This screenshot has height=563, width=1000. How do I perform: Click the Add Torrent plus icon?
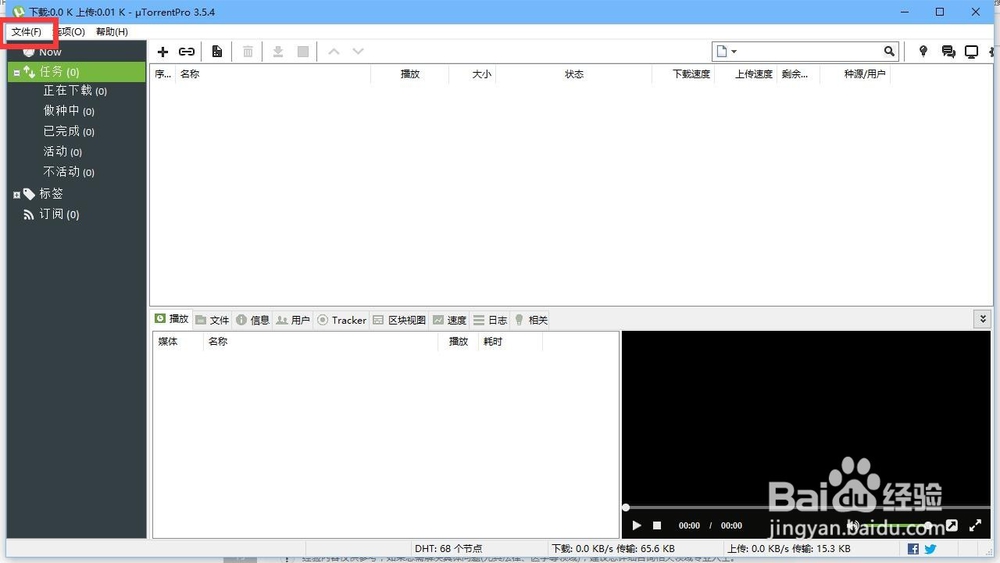(163, 52)
